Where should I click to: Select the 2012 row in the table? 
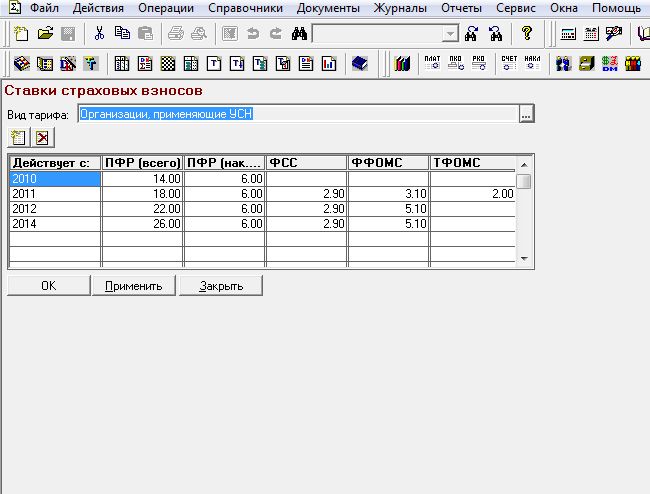coord(262,209)
